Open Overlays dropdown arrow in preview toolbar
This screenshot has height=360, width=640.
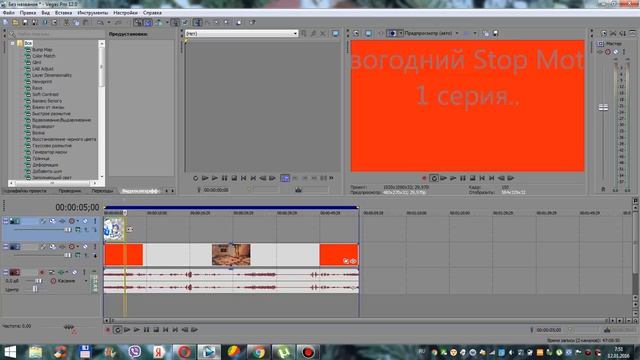tap(475, 33)
